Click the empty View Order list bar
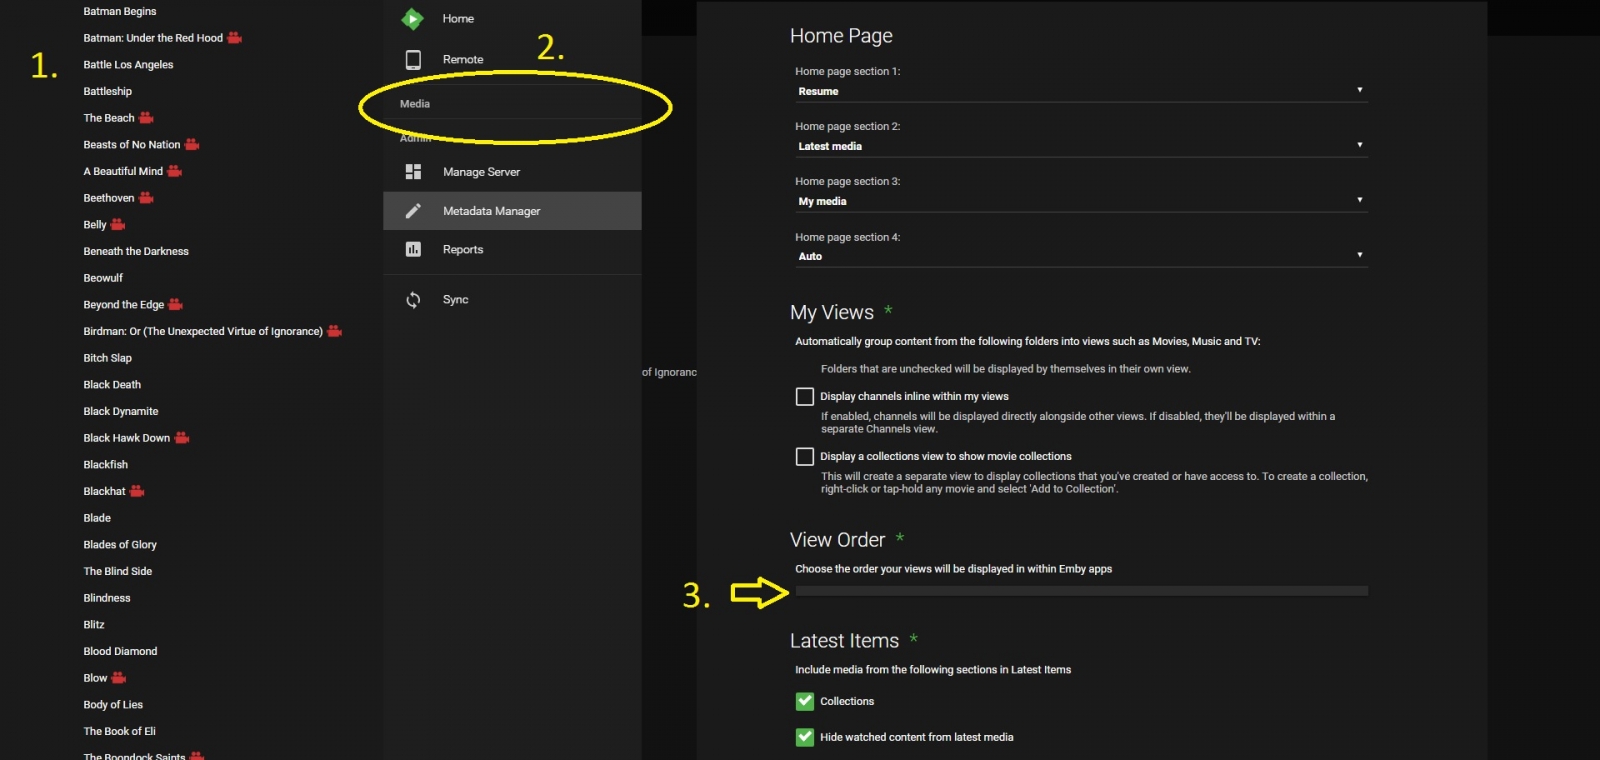This screenshot has width=1600, height=760. click(x=1080, y=591)
